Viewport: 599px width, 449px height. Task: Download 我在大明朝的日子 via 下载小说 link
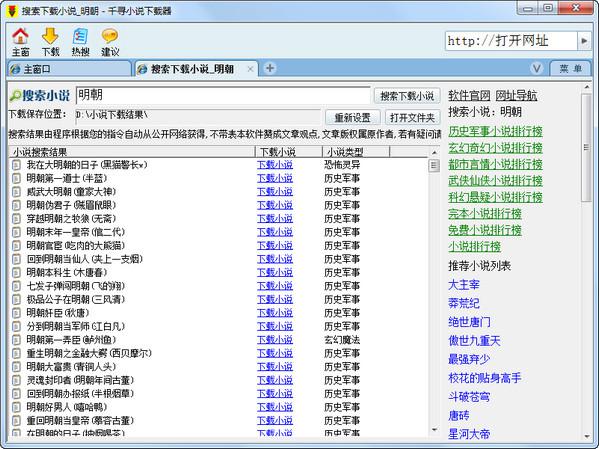(x=275, y=165)
